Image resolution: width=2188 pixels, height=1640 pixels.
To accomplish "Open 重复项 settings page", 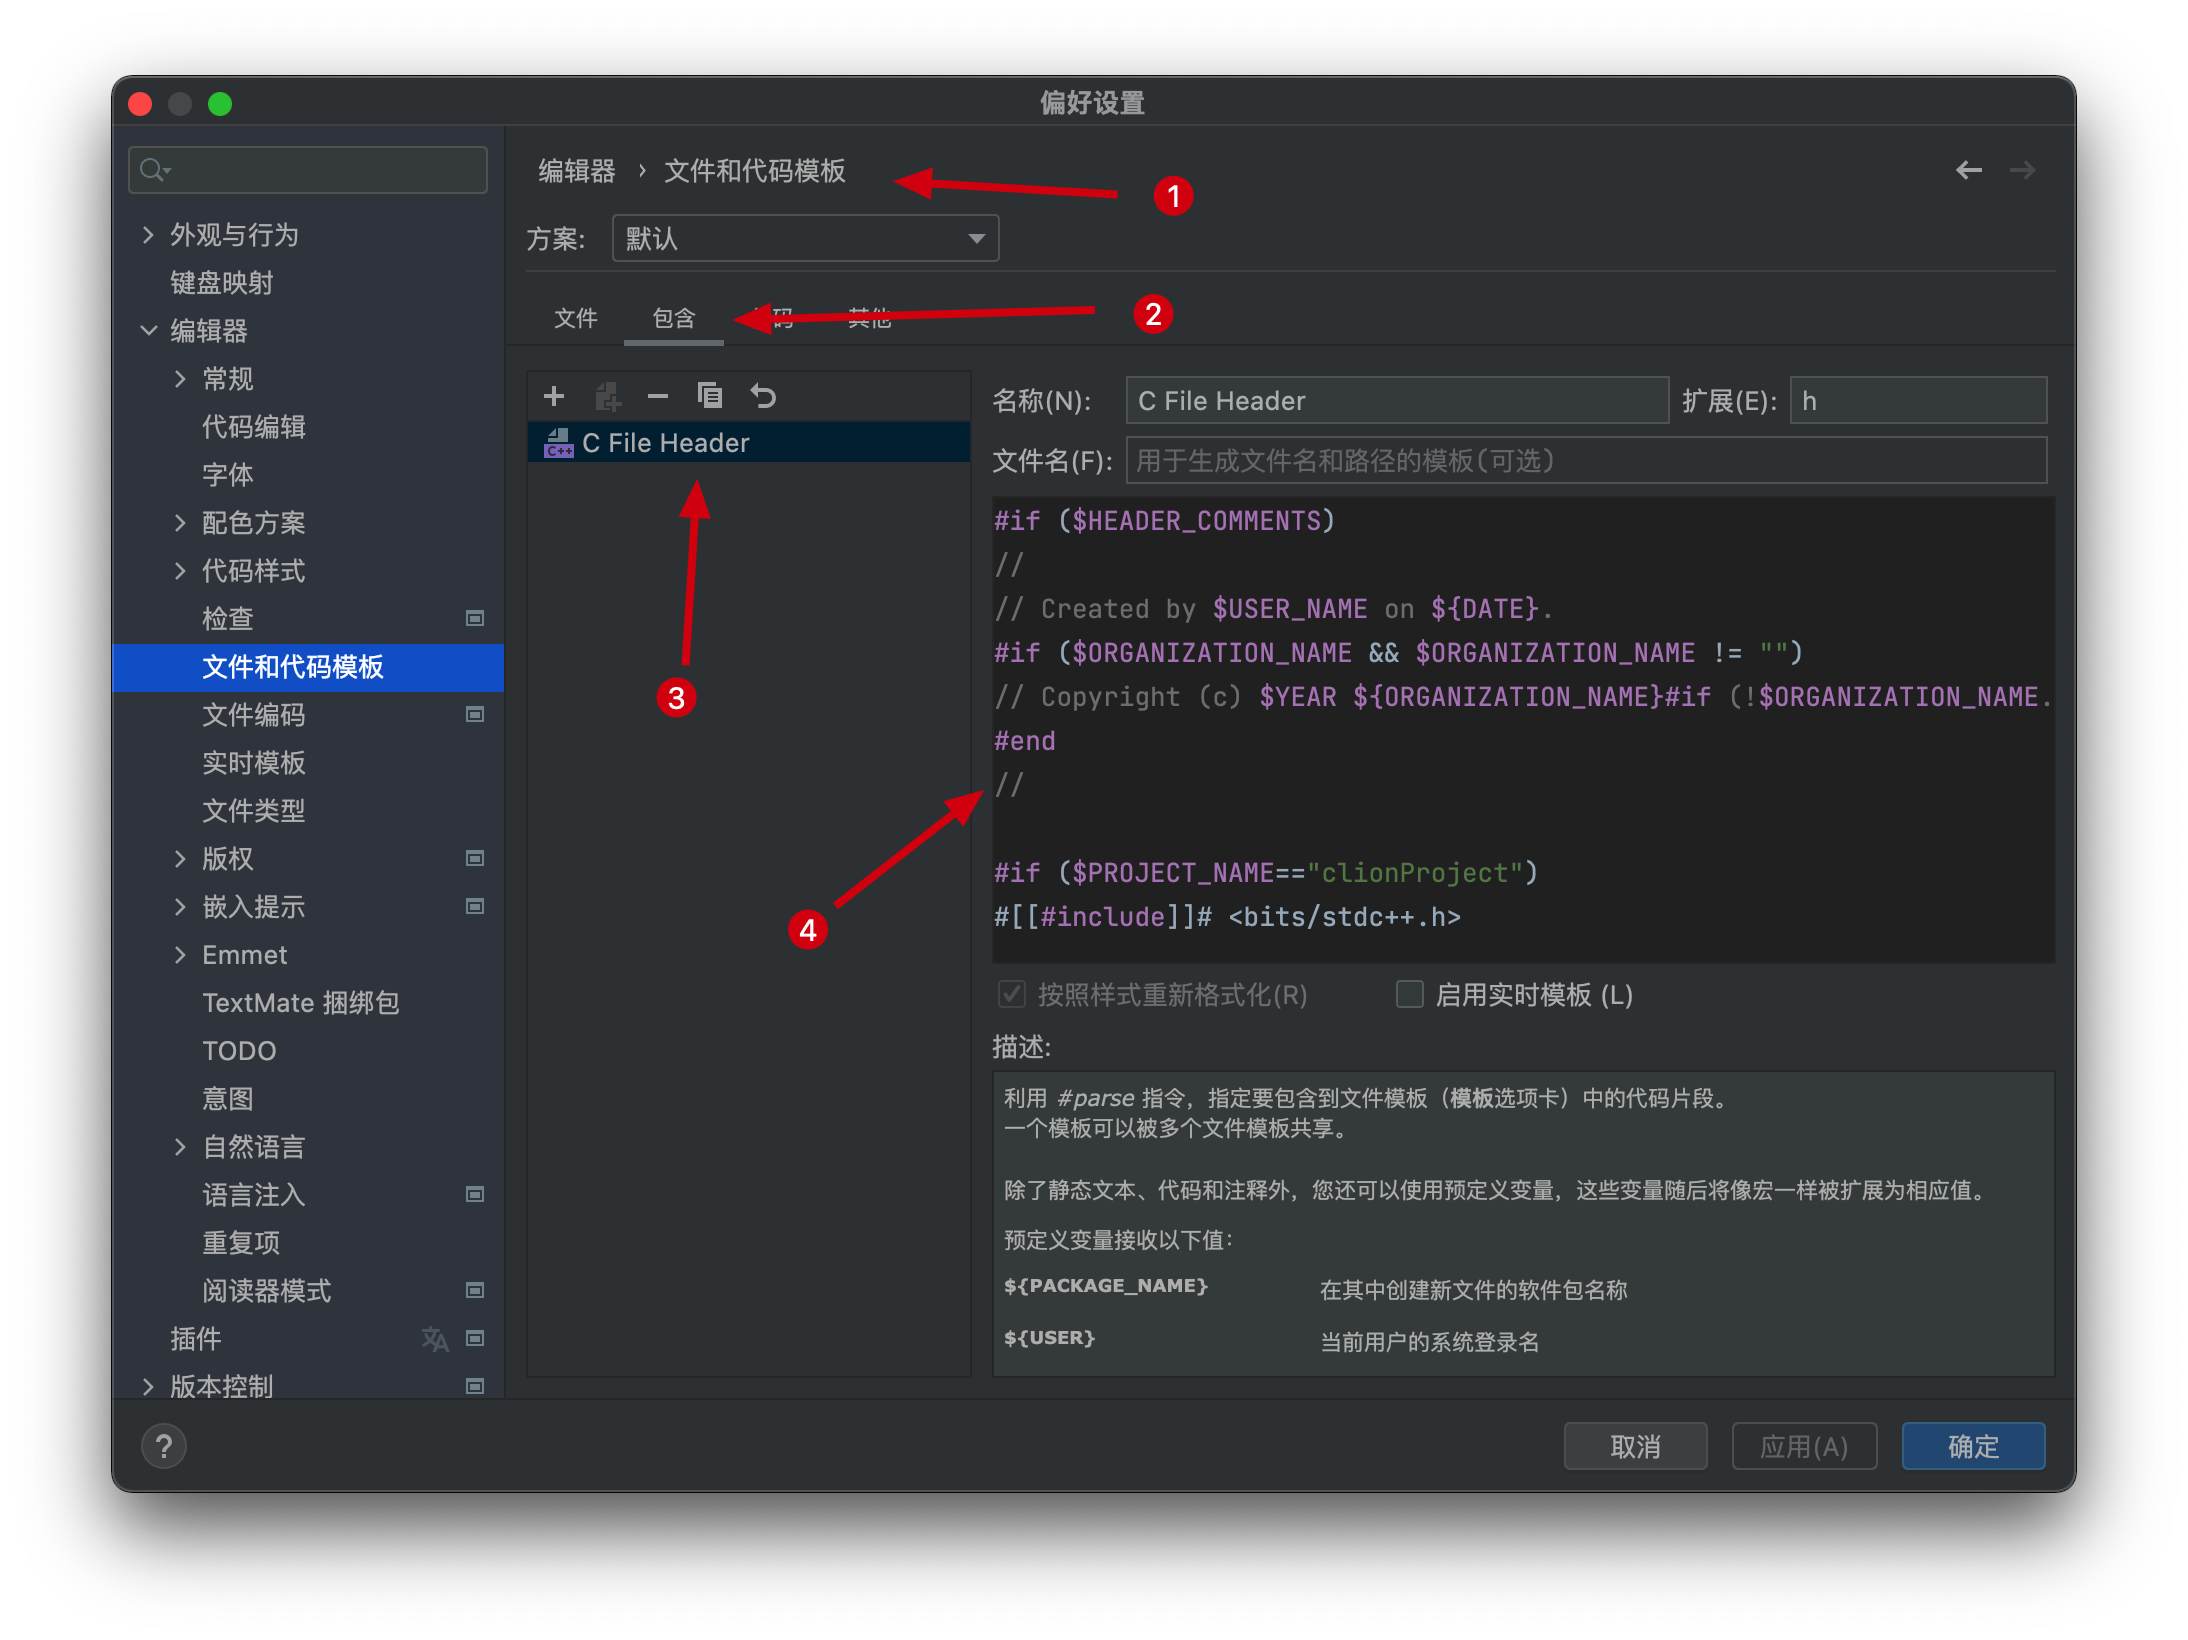I will click(x=308, y=1243).
